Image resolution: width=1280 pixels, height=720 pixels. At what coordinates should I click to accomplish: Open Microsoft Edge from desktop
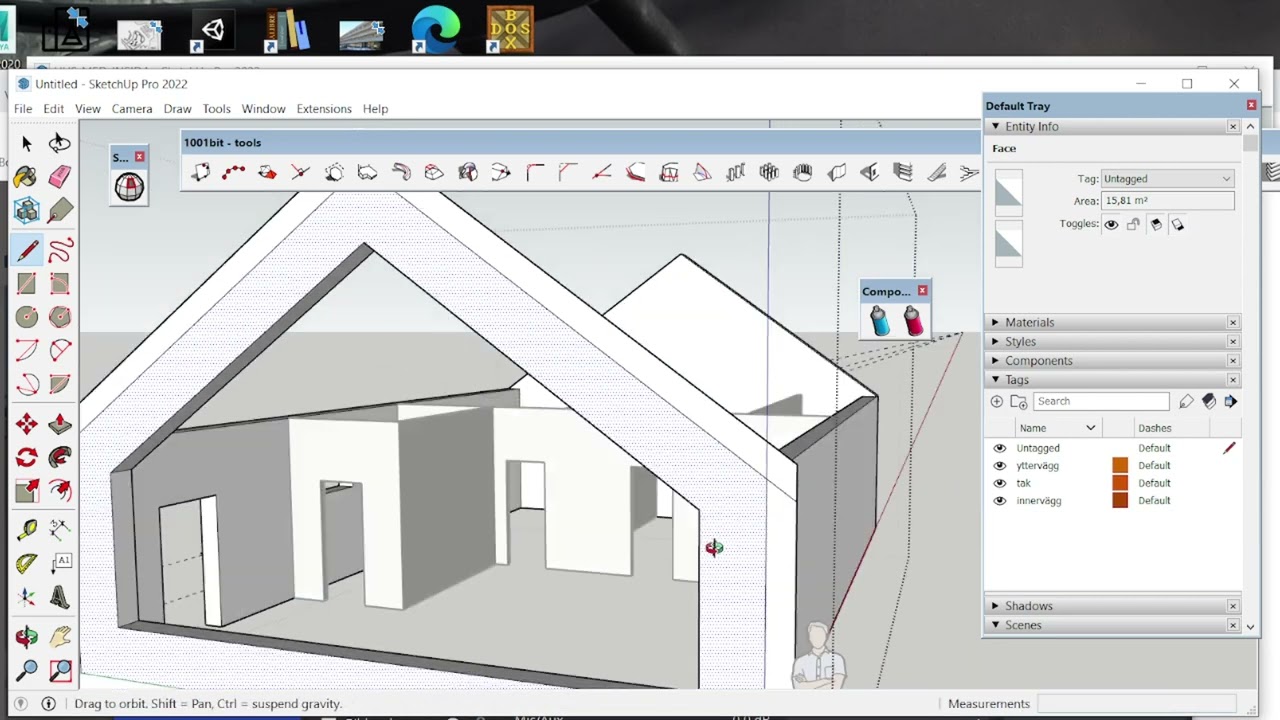(x=436, y=28)
